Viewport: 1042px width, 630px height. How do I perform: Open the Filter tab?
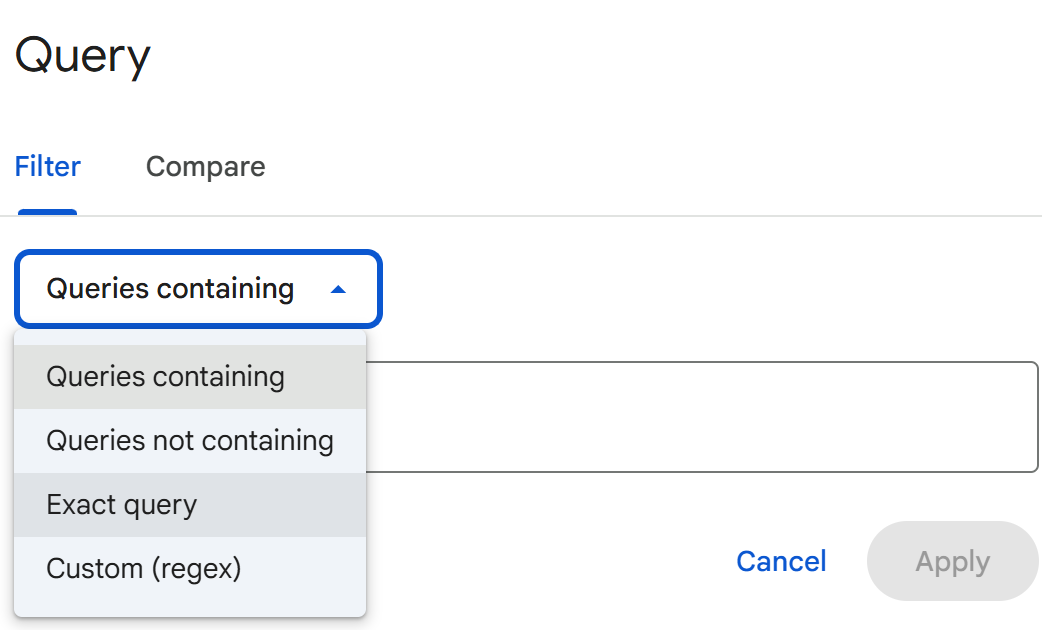pos(47,166)
